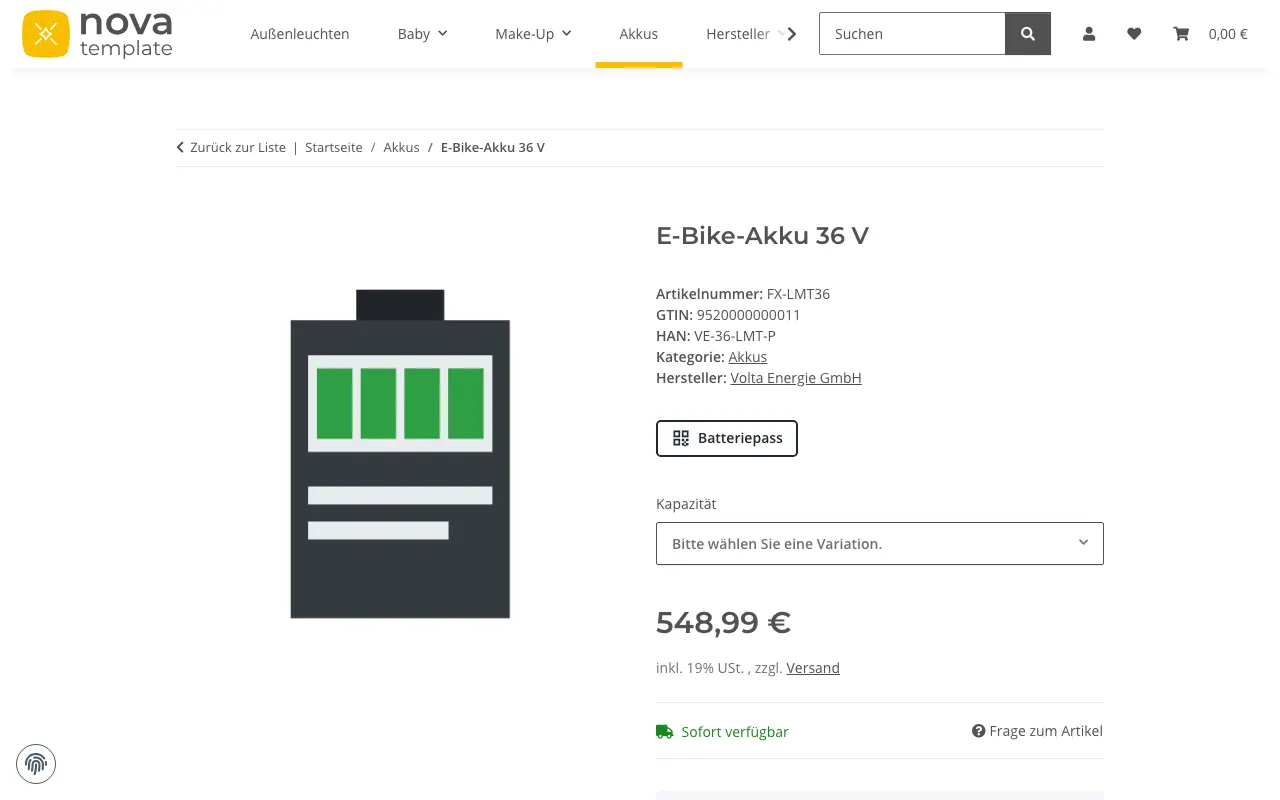Screen dimensions: 1280x800
Task: Click the HAN value VE-36-LMT-P
Action: coord(735,336)
